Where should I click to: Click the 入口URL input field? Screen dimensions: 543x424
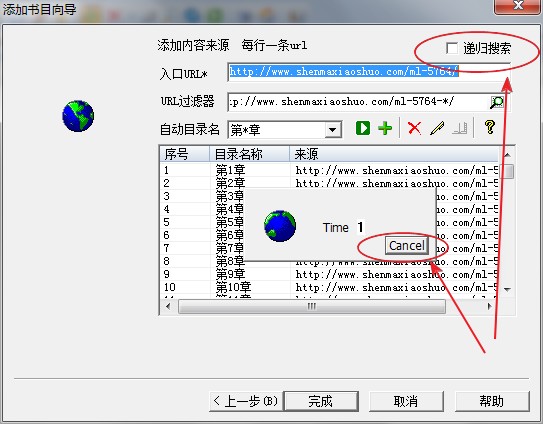click(x=369, y=72)
